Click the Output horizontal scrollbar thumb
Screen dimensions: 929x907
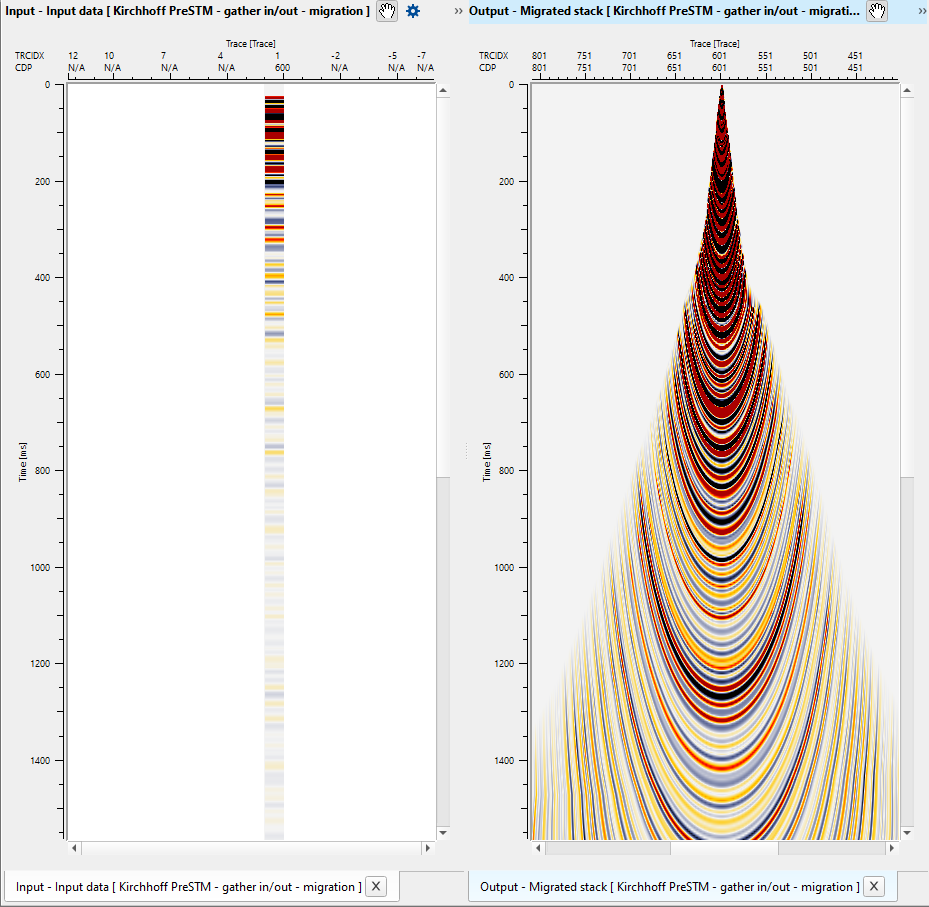724,848
